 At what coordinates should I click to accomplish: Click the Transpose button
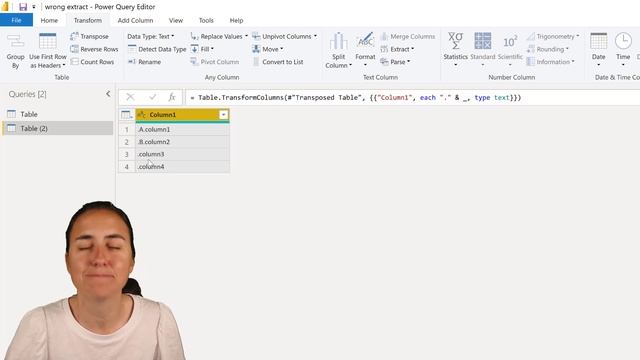(x=89, y=36)
